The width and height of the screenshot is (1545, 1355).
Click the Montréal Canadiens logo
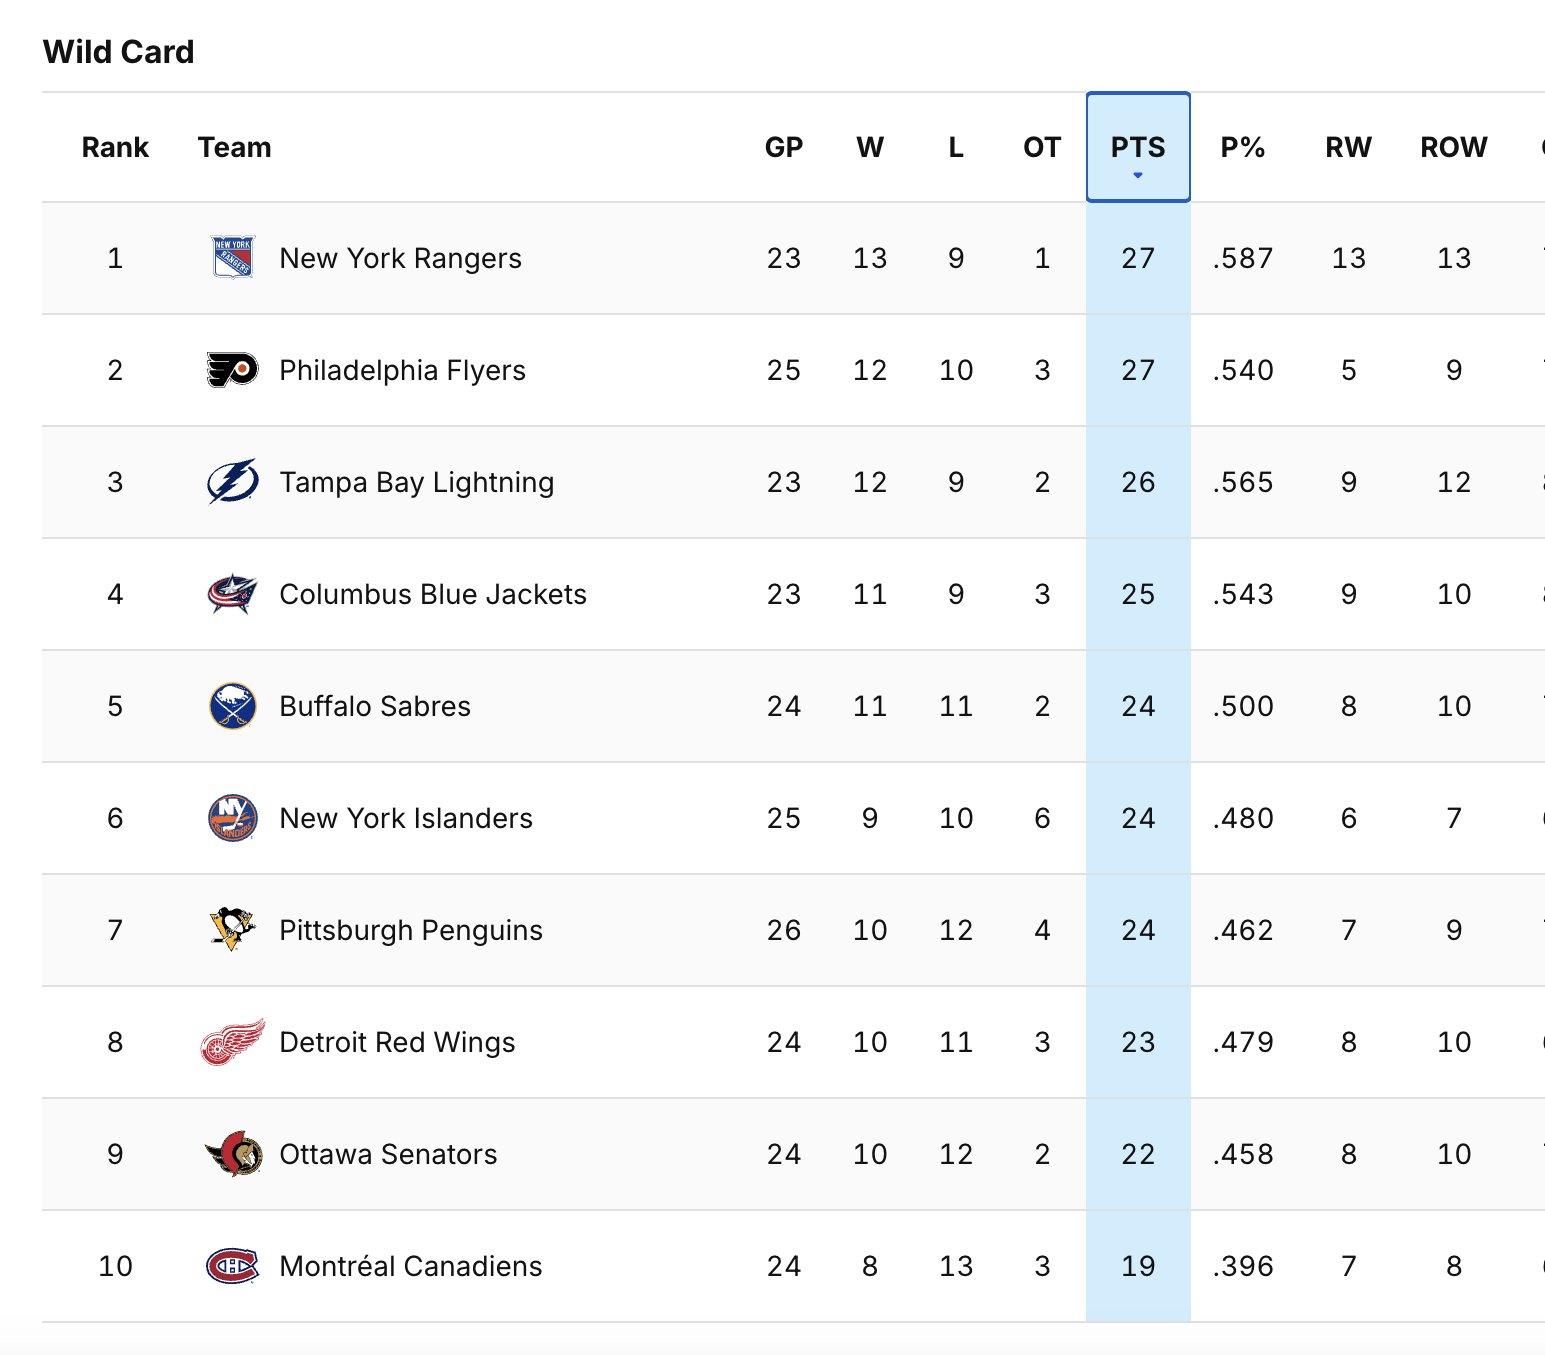[233, 1266]
